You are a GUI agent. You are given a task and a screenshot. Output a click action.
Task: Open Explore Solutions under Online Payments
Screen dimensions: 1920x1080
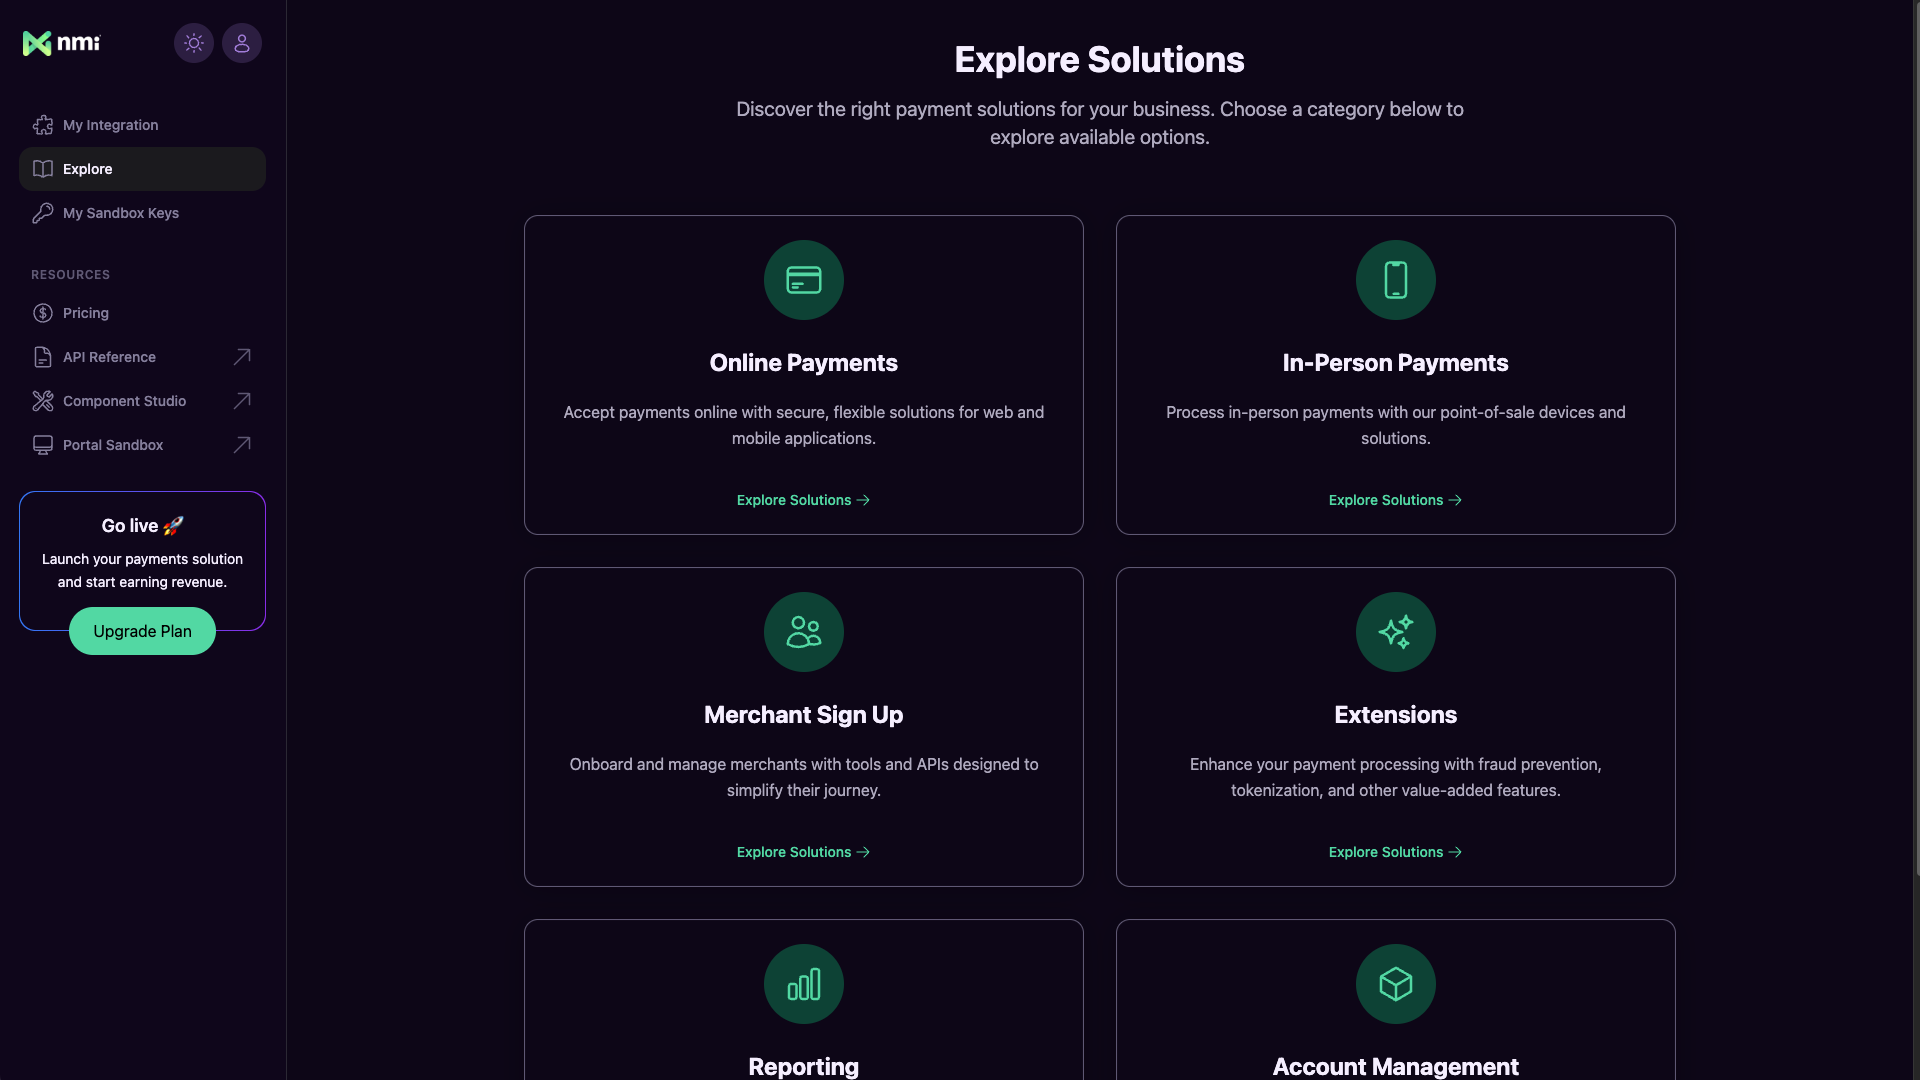click(x=803, y=500)
